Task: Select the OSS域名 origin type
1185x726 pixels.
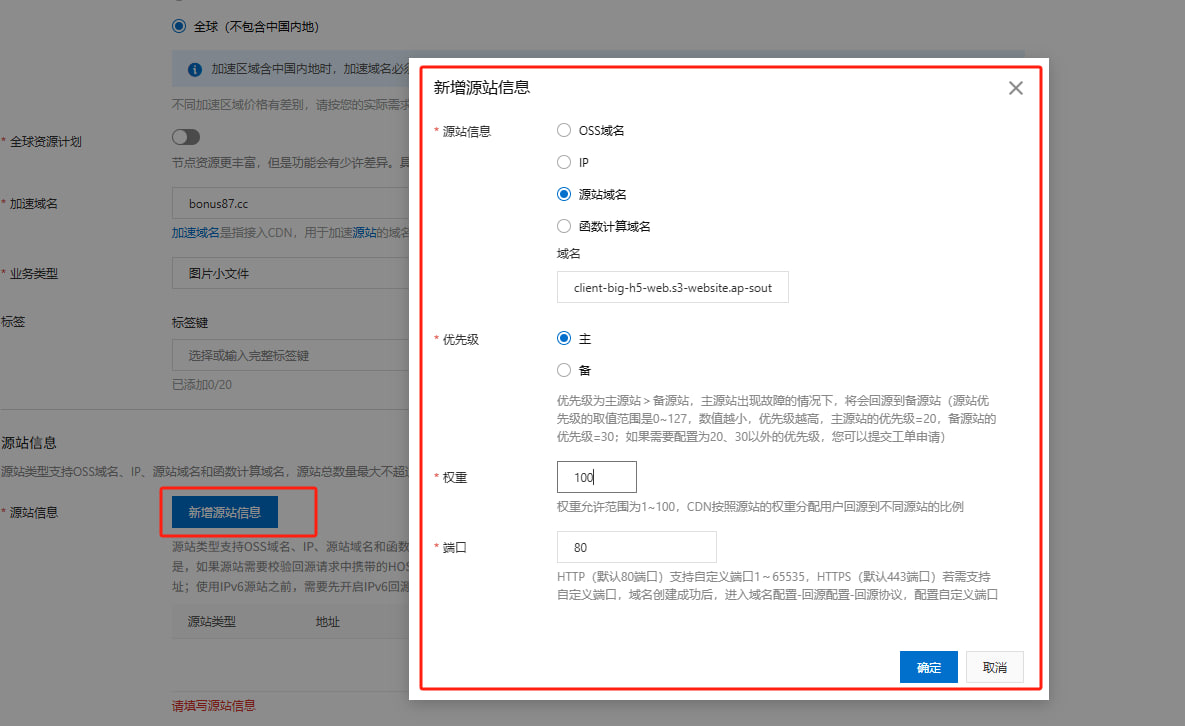Action: click(x=564, y=131)
